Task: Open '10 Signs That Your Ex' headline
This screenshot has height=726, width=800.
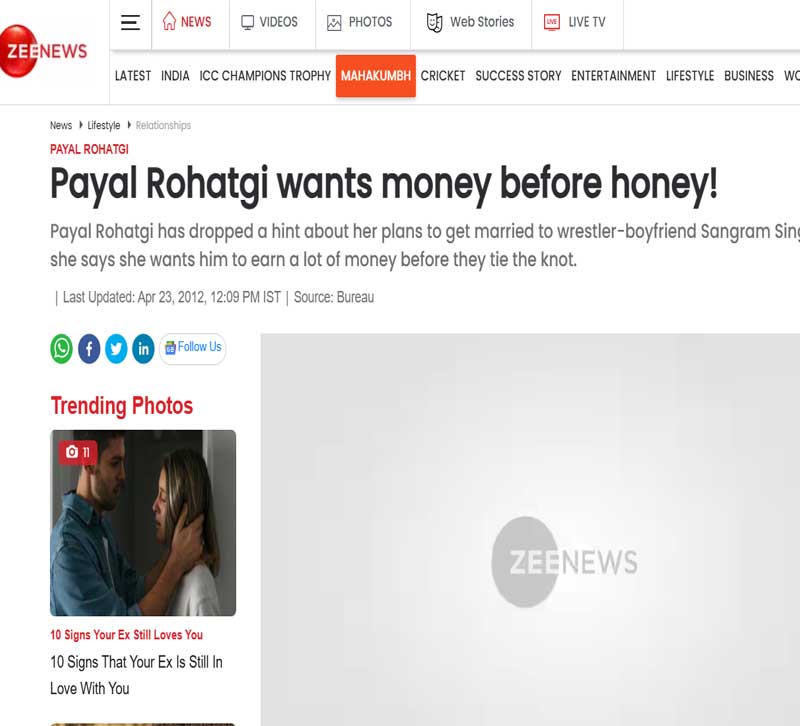Action: coord(136,675)
